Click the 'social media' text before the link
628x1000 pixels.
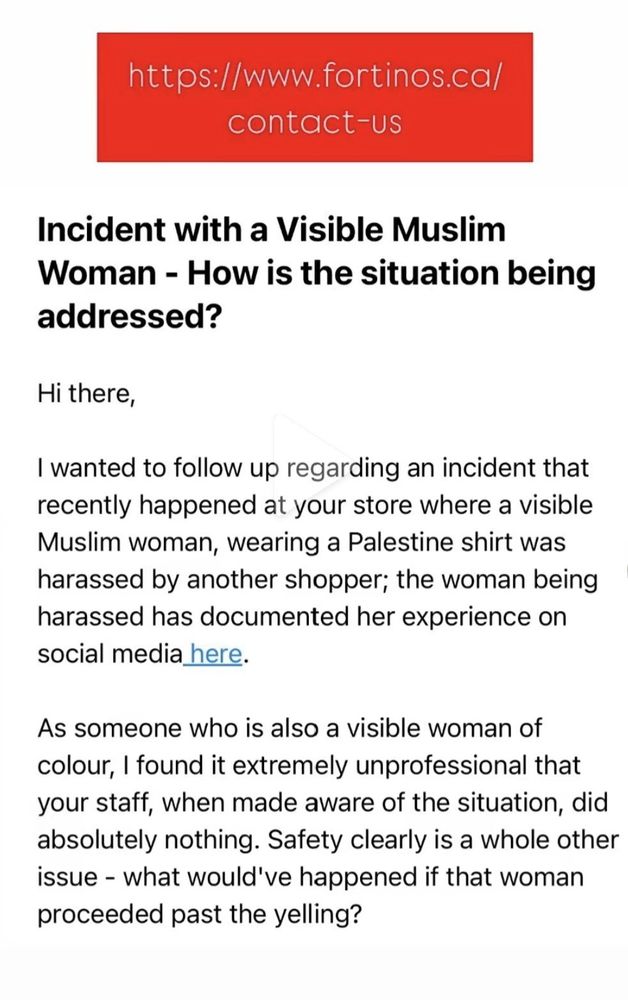tap(110, 654)
